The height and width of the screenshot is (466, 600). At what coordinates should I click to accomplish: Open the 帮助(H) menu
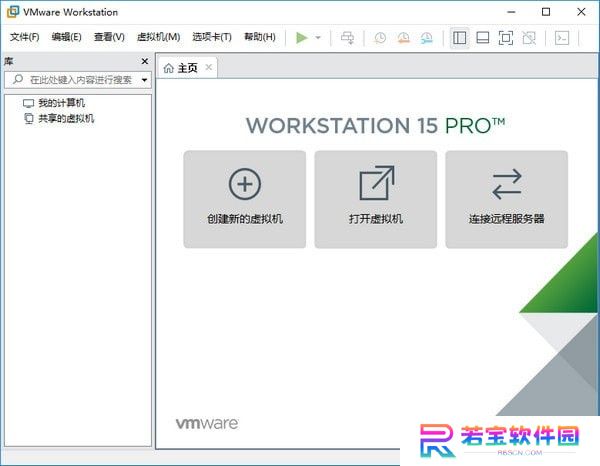260,37
